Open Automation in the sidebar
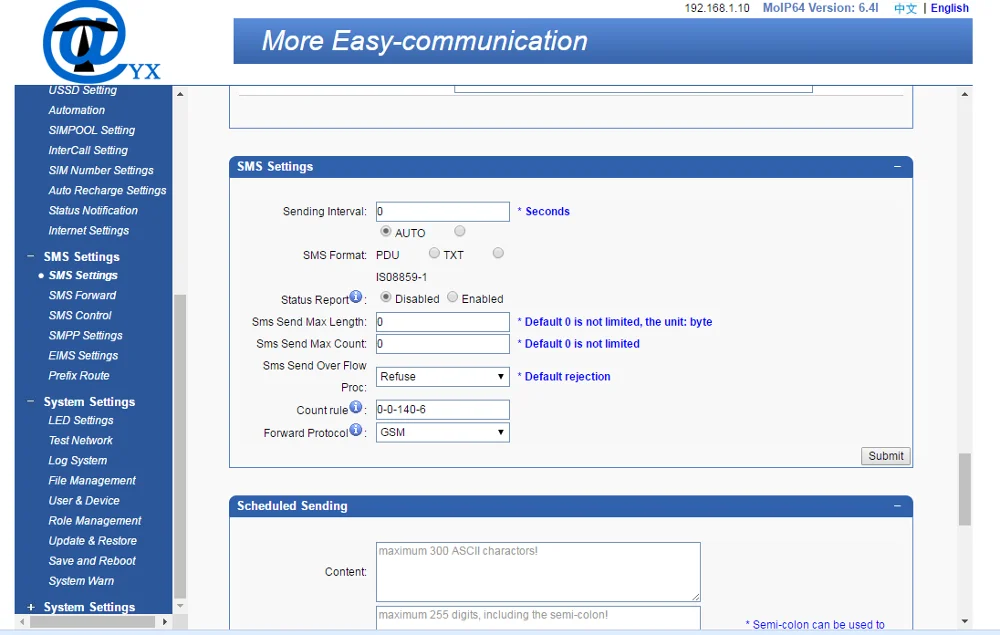1000x635 pixels. coord(77,110)
